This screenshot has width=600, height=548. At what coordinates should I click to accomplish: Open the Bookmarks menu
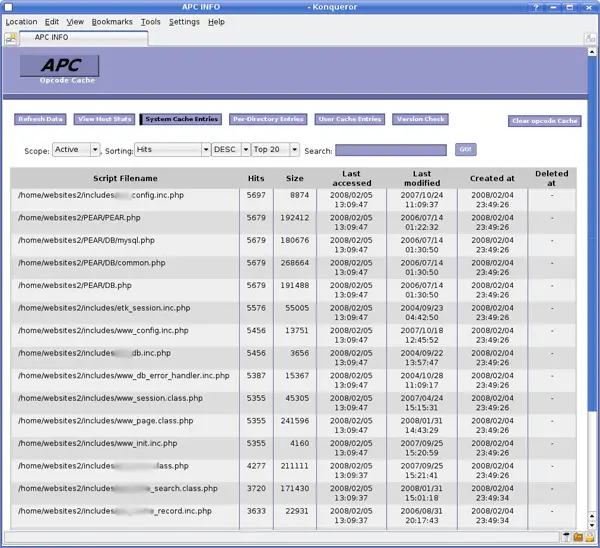pyautogui.click(x=112, y=22)
